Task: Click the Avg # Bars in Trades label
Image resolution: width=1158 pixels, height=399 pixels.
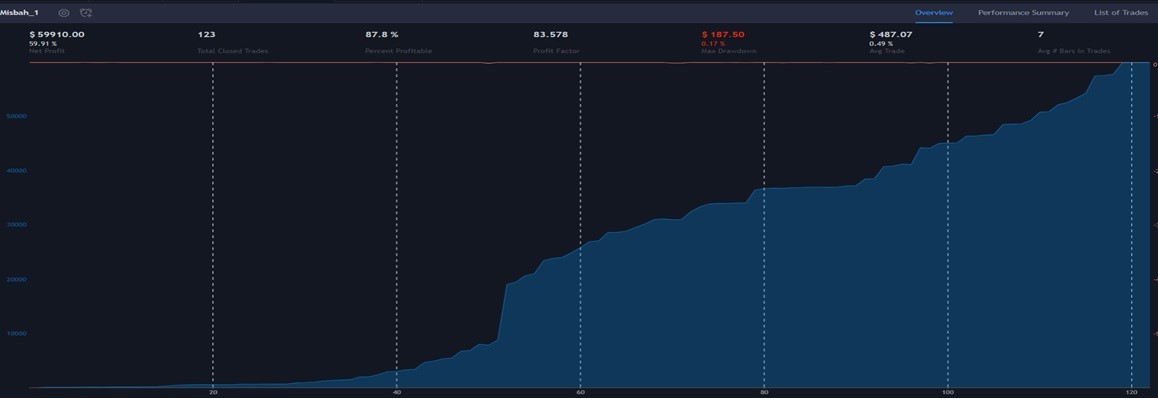Action: click(x=1073, y=51)
